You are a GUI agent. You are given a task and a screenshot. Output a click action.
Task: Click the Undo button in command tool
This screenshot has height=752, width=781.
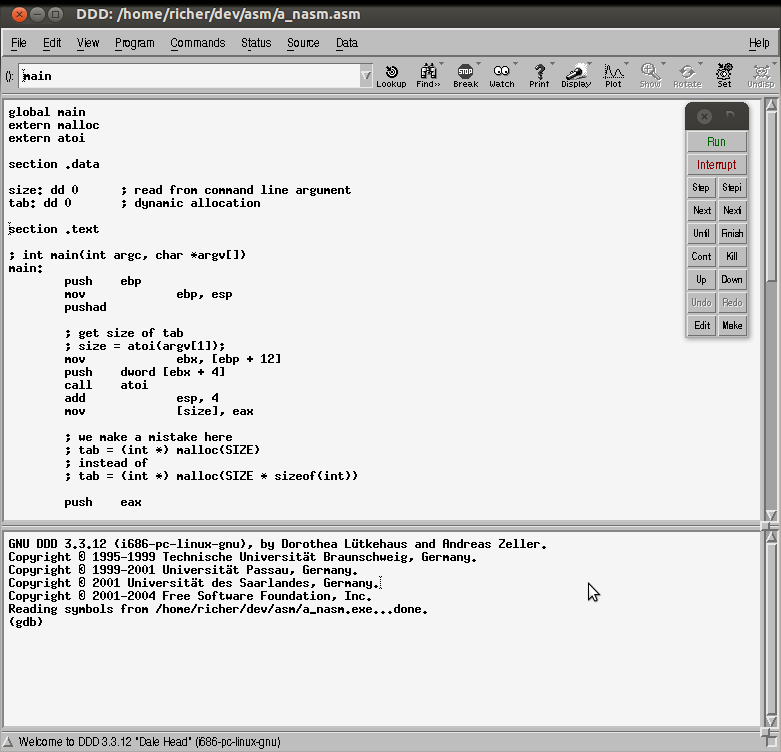click(x=701, y=302)
